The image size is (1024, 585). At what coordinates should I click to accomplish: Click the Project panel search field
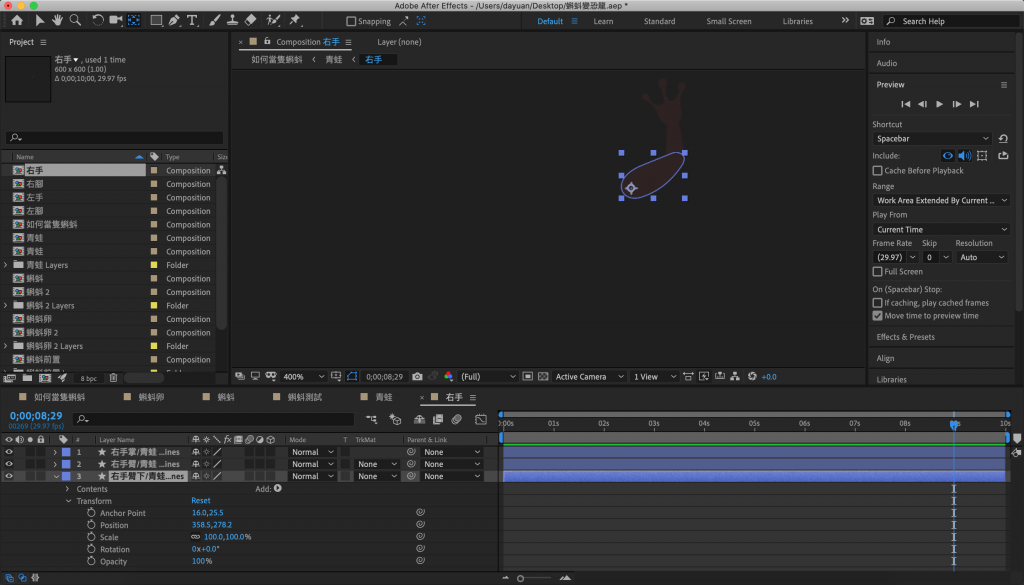114,138
